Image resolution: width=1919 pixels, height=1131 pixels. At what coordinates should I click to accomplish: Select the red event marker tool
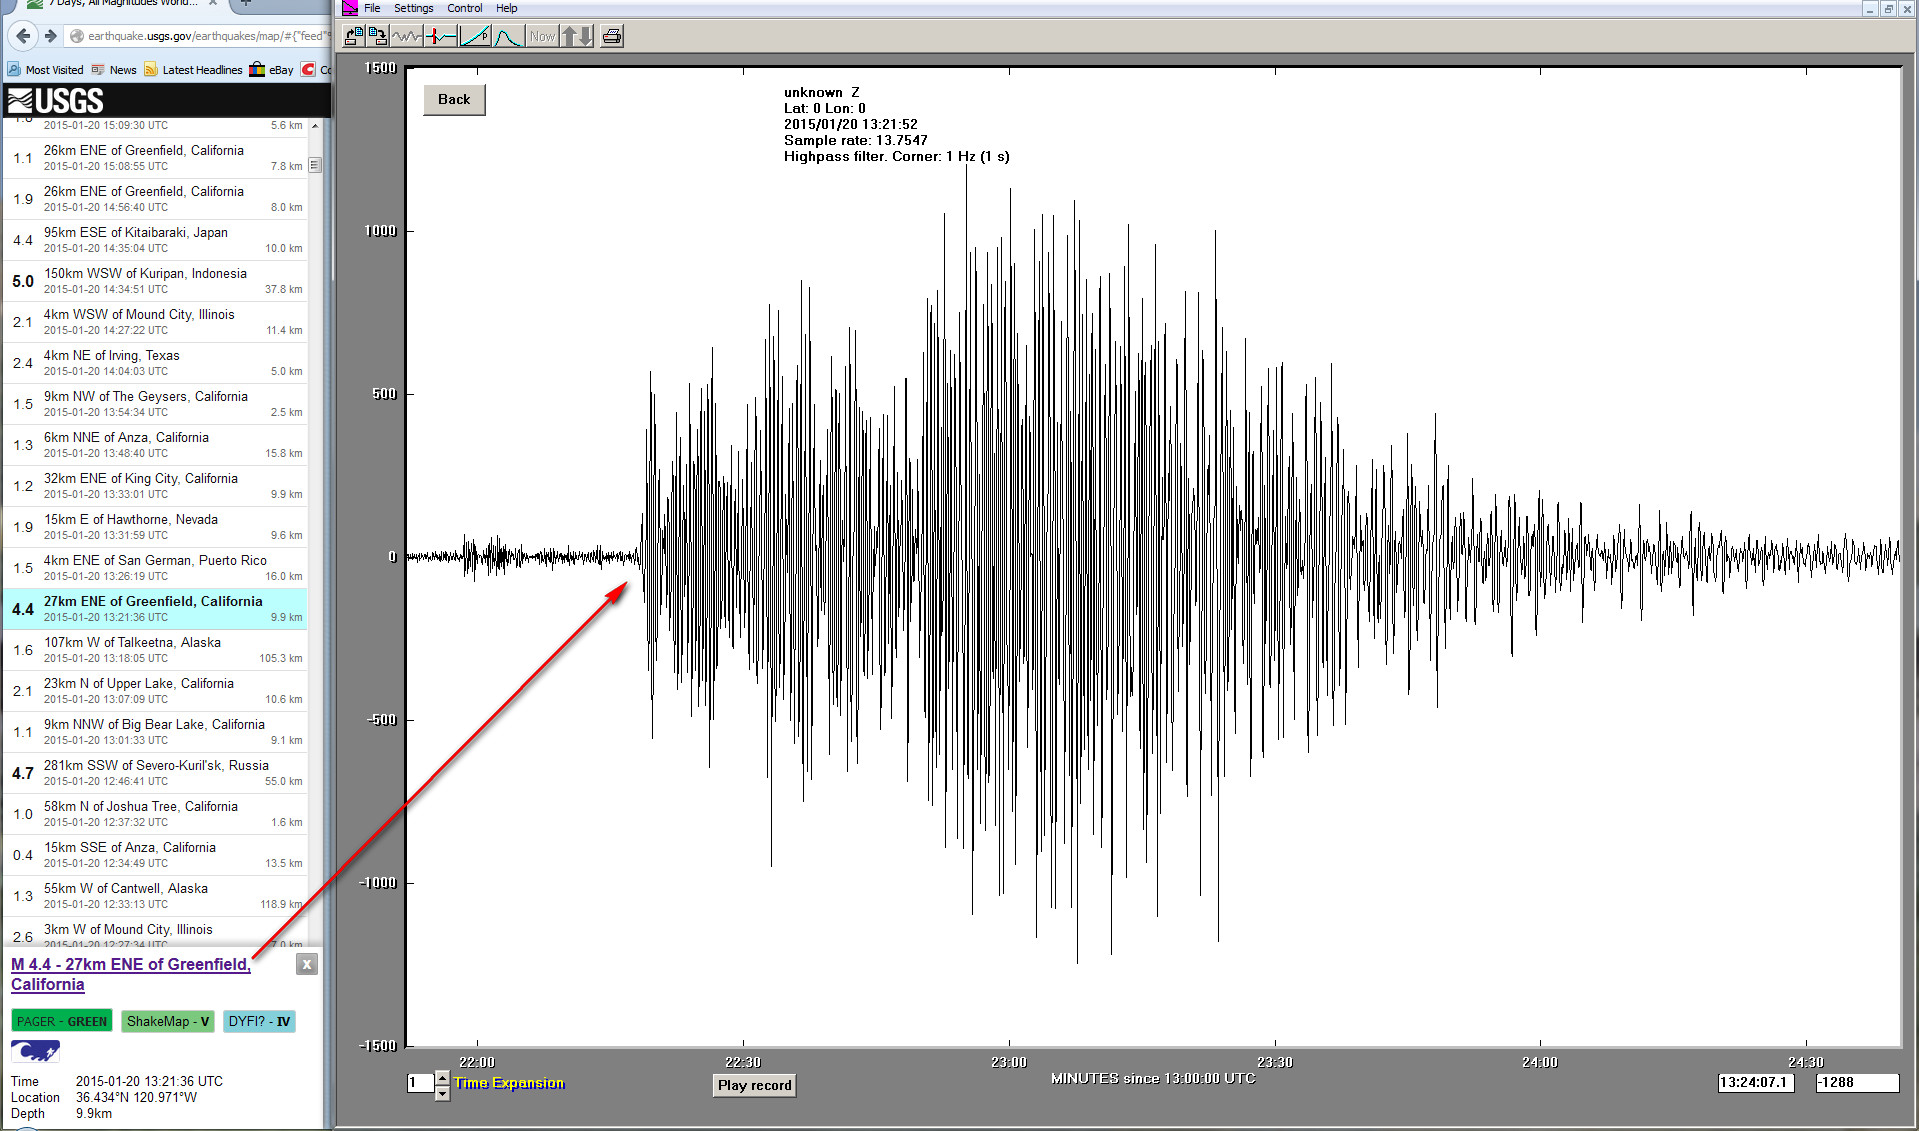pyautogui.click(x=440, y=37)
